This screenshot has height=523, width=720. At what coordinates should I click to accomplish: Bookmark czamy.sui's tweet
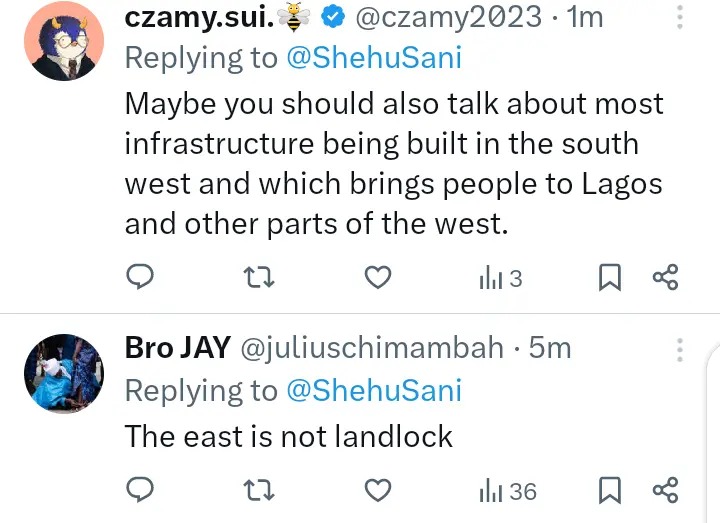609,278
